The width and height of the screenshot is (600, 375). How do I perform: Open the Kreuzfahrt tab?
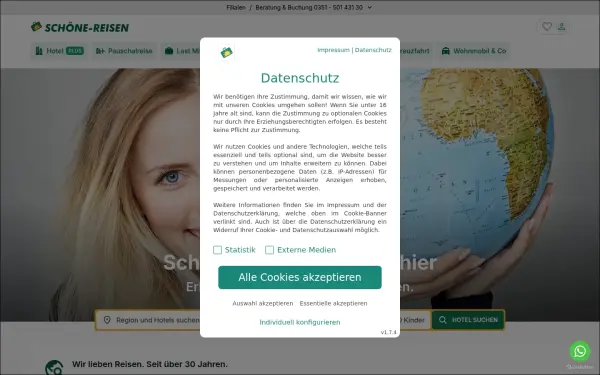(x=415, y=51)
